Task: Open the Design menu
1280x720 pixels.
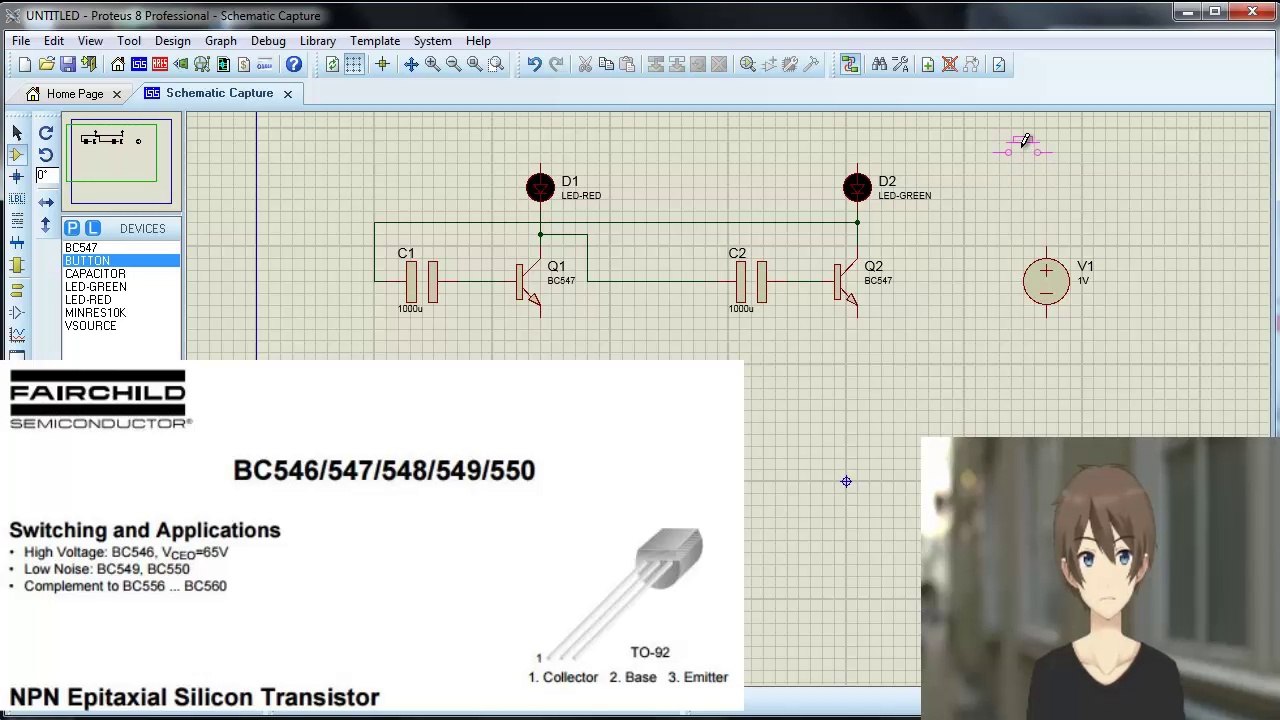Action: (172, 41)
